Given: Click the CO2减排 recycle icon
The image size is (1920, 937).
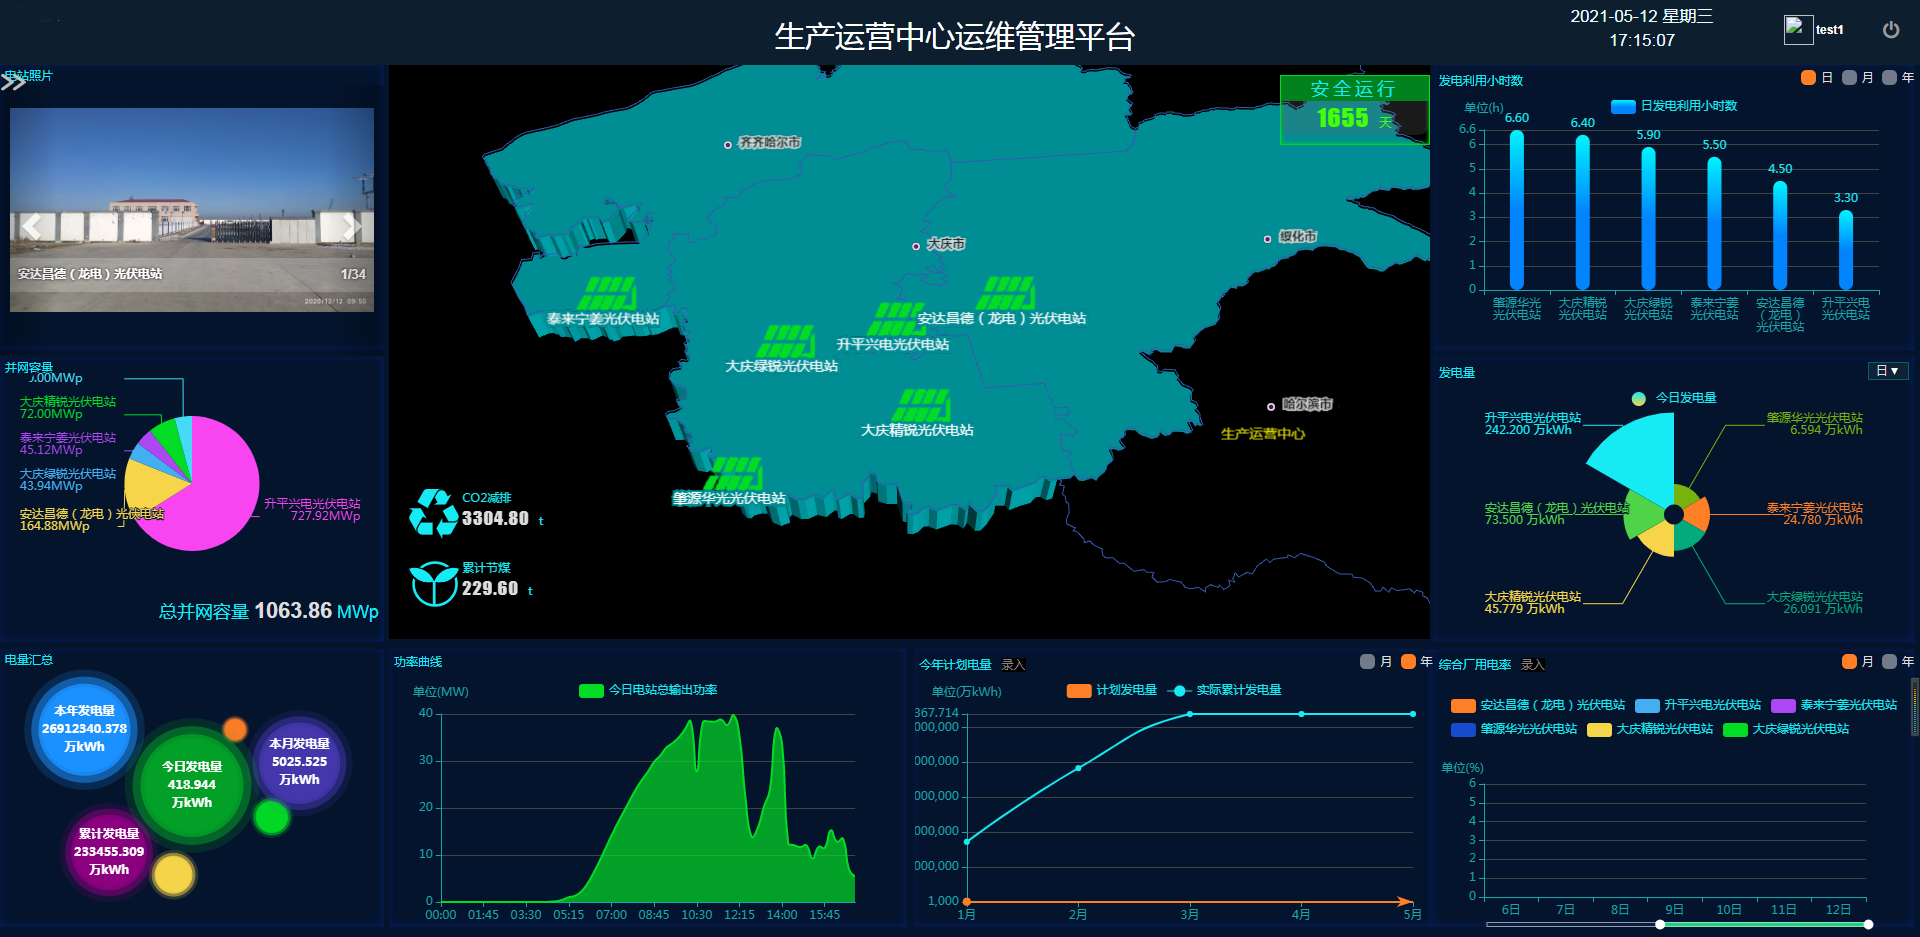Looking at the screenshot, I should pos(433,512).
